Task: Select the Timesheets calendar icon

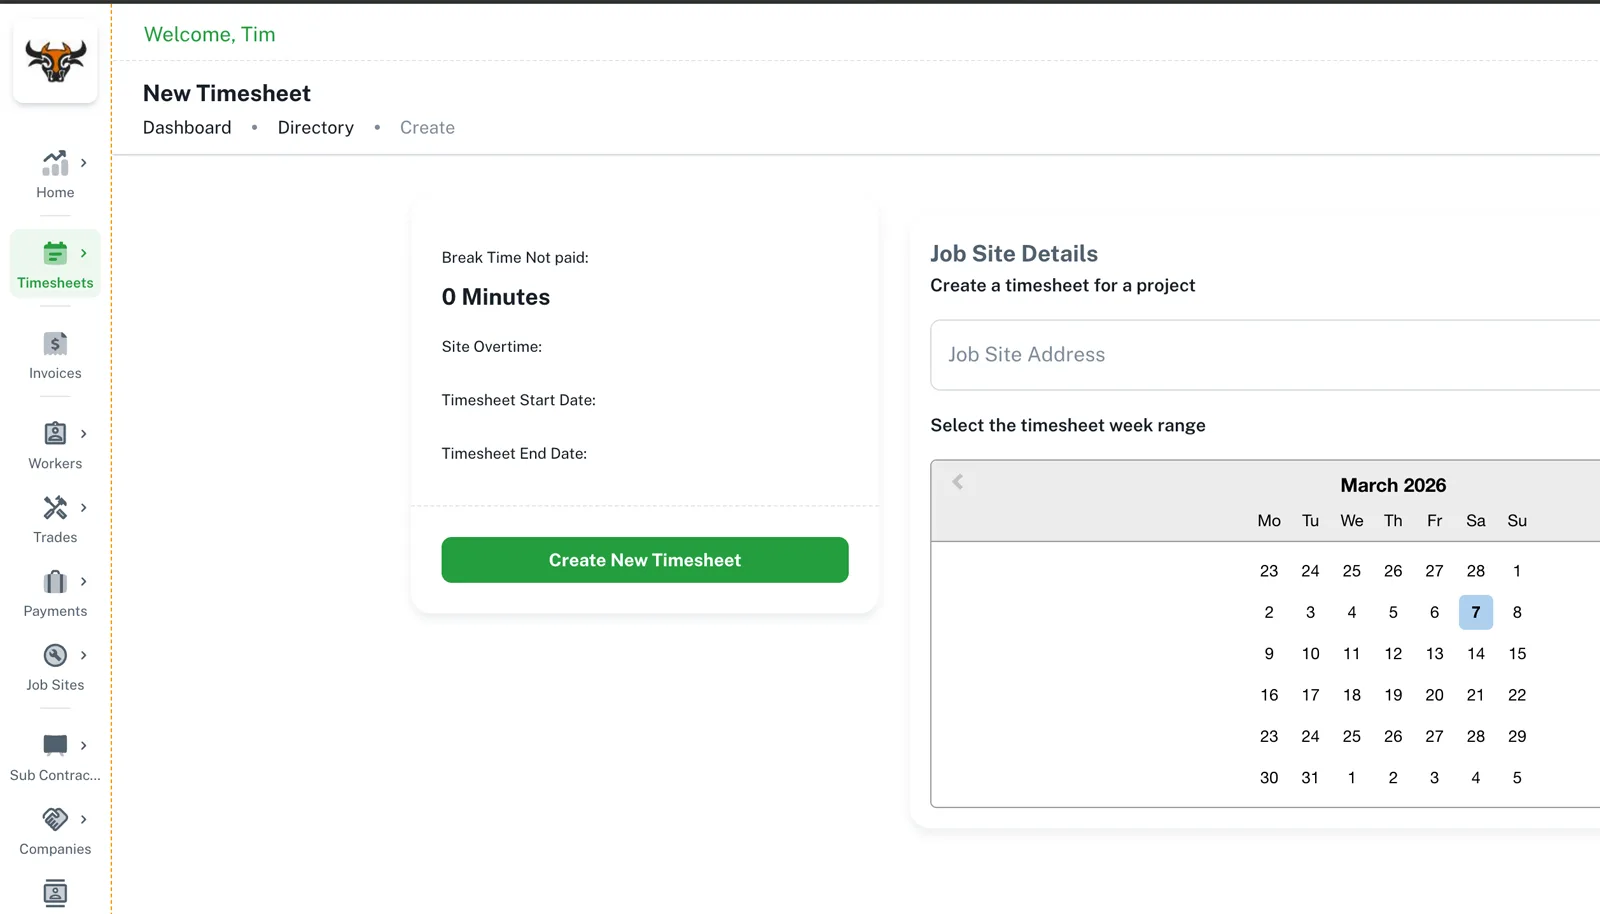Action: (55, 253)
